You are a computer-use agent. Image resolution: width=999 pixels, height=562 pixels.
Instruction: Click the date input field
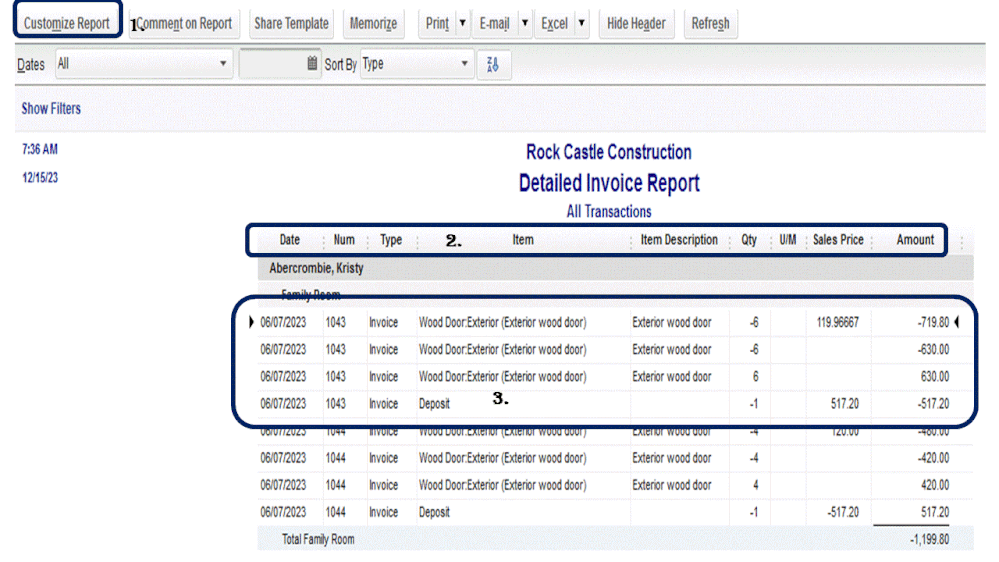tap(272, 64)
